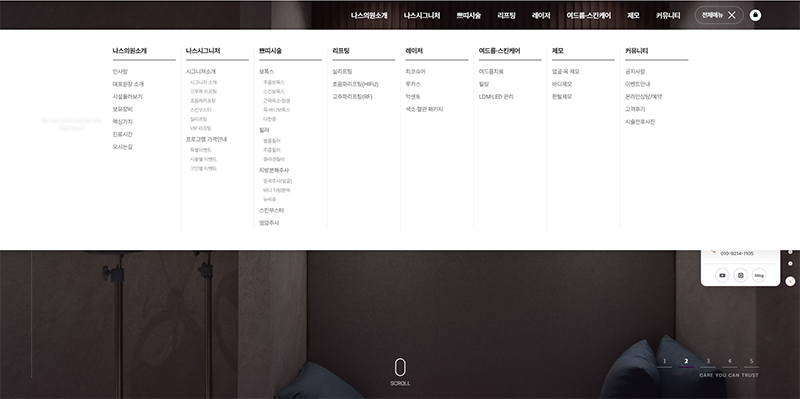The width and height of the screenshot is (800, 399).
Task: Click 대표원장 소개 link
Action: [128, 84]
